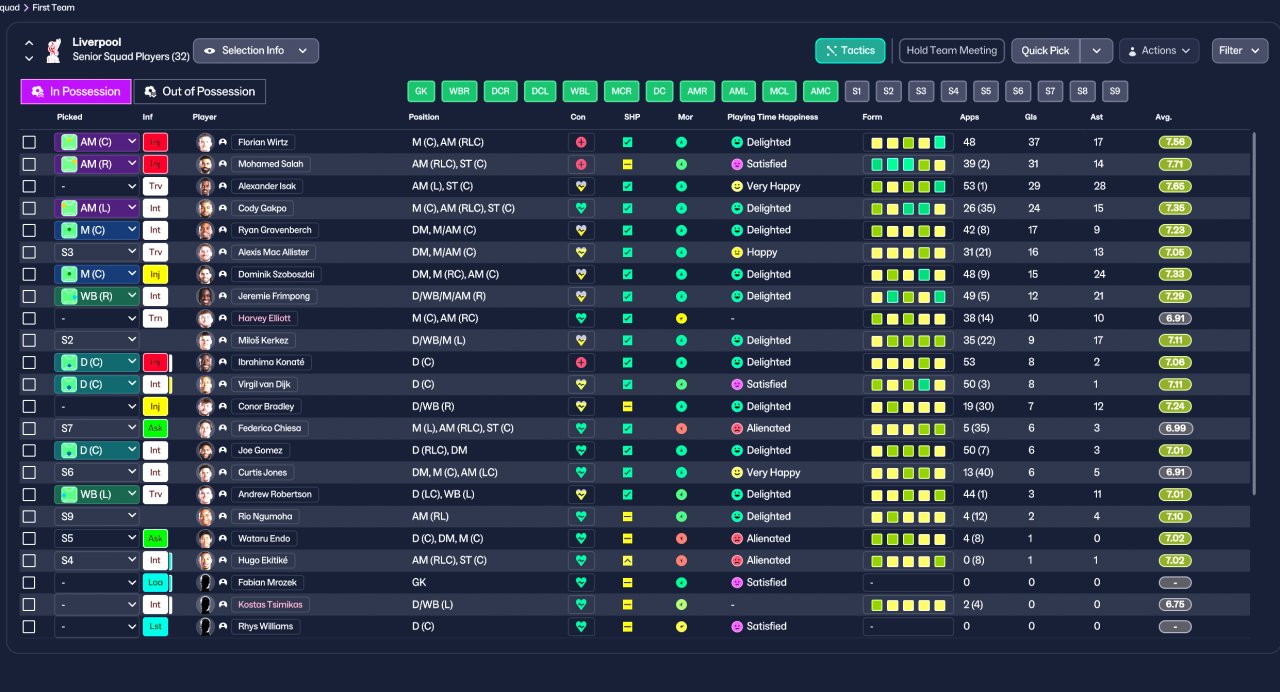
Task: Click the Liverpool club crest
Action: (x=55, y=50)
